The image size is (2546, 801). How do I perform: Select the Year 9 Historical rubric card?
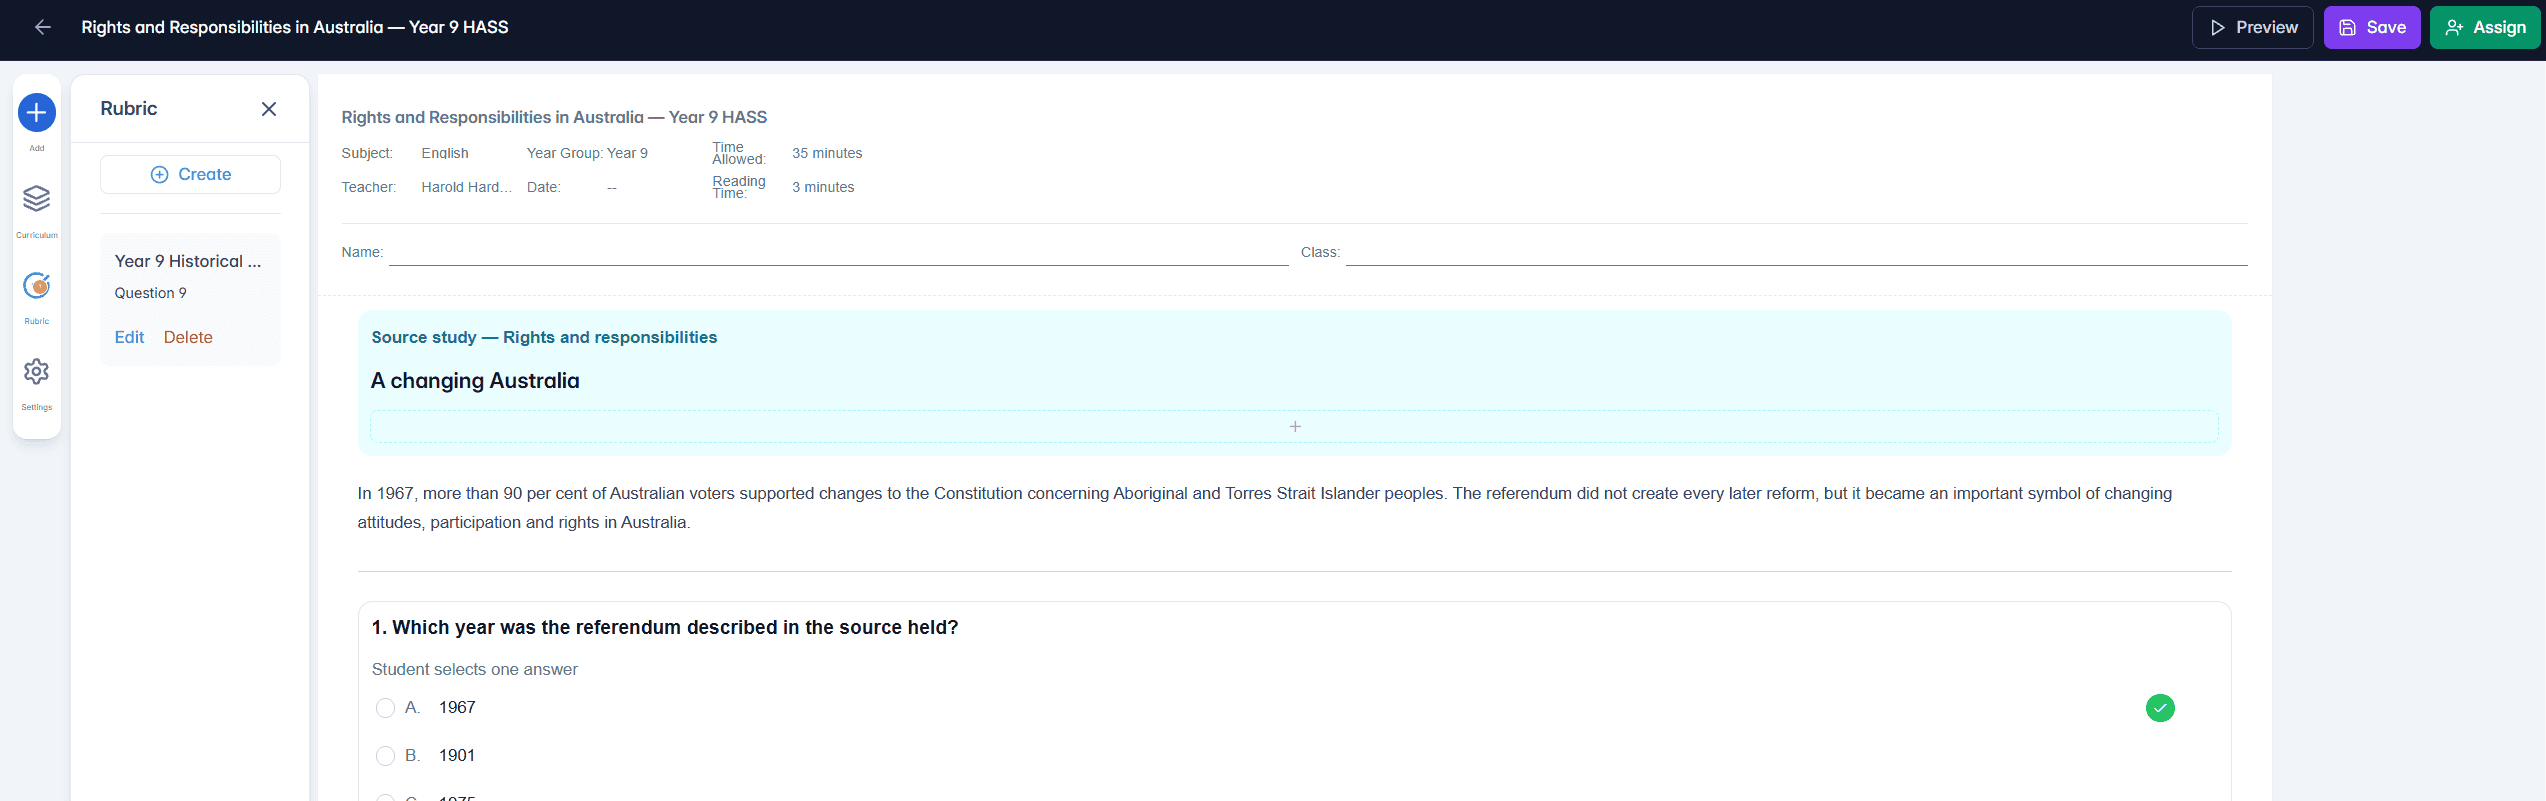[x=190, y=300]
